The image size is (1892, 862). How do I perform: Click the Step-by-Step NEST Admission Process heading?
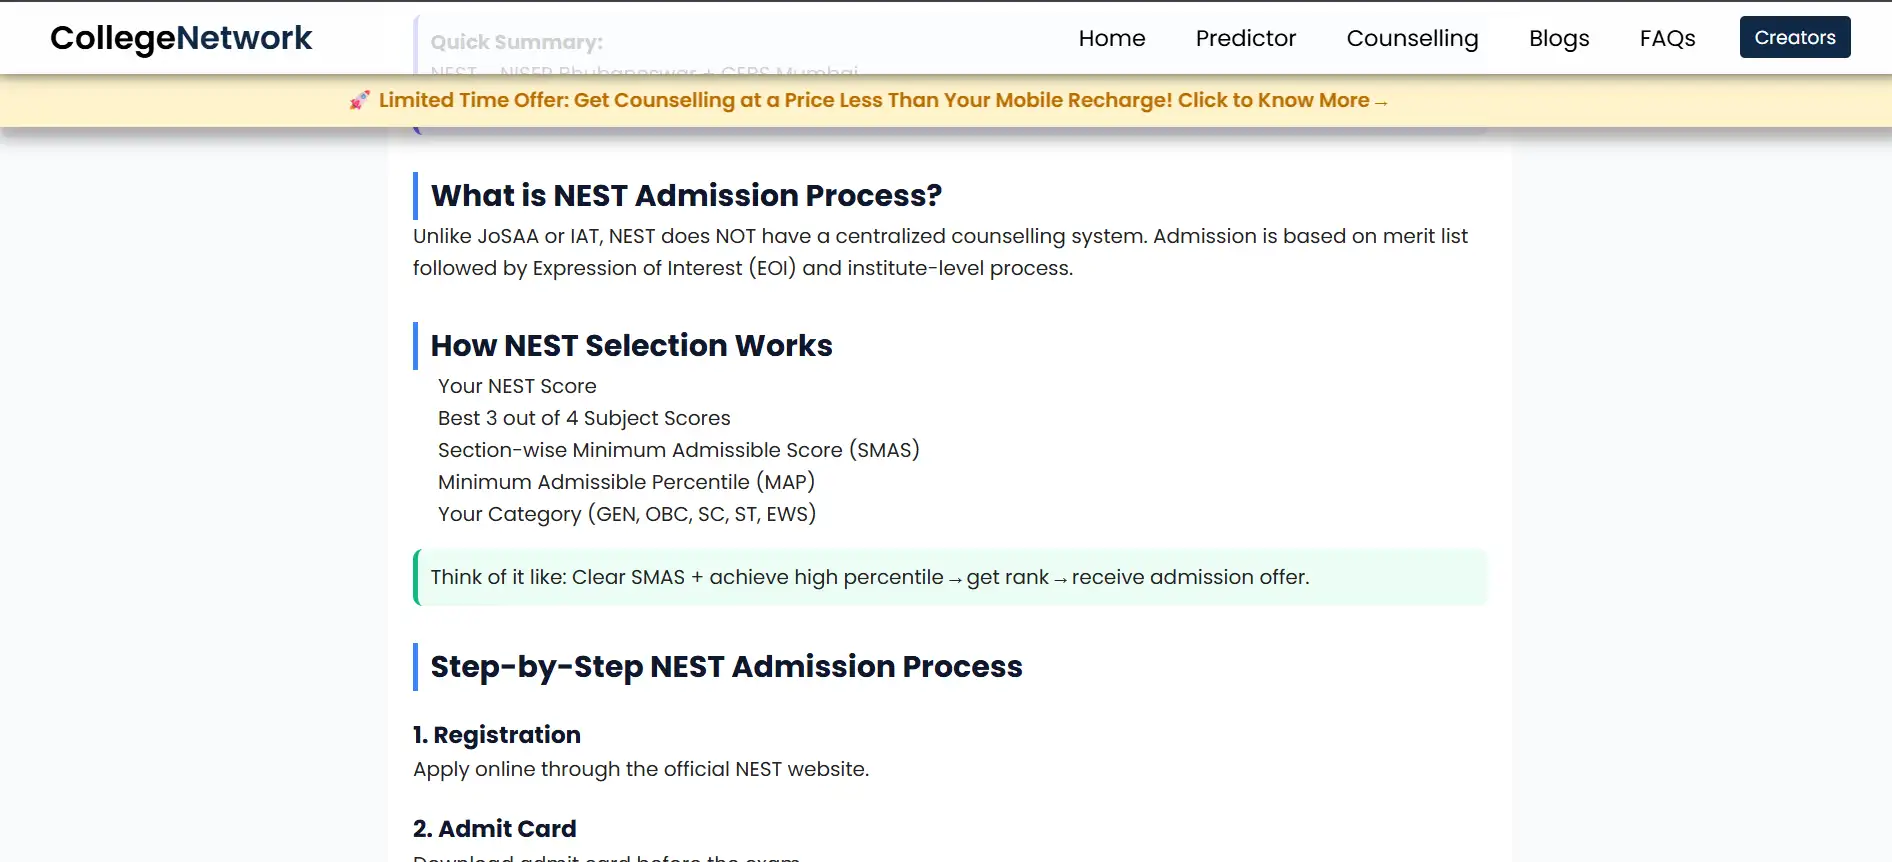point(726,666)
